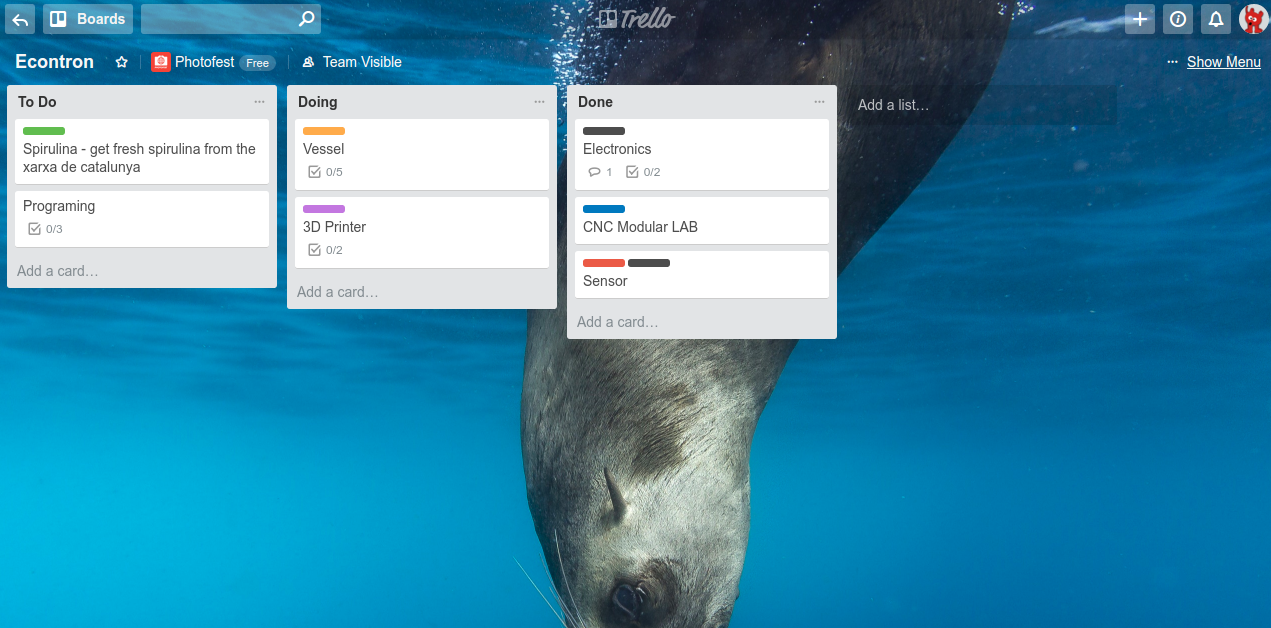The height and width of the screenshot is (628, 1271).
Task: Click the plus create icon
Action: tap(1139, 19)
